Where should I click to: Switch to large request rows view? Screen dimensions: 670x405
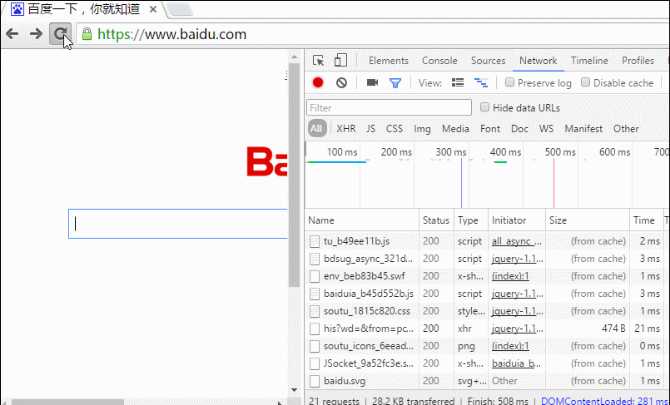coord(458,82)
